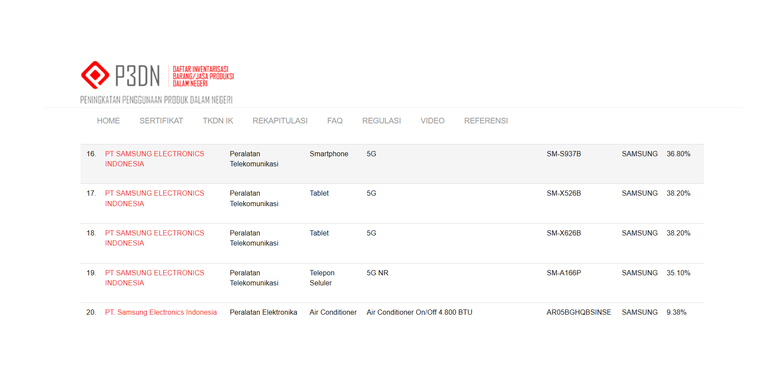
Task: Click the P3DN logo text
Action: pos(137,76)
